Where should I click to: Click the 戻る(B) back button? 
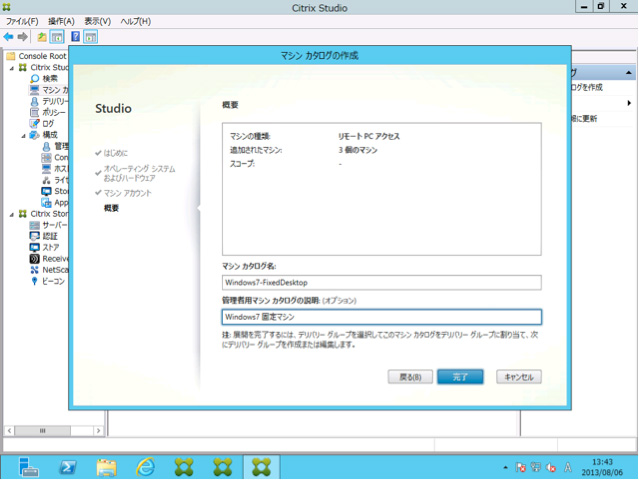410,377
